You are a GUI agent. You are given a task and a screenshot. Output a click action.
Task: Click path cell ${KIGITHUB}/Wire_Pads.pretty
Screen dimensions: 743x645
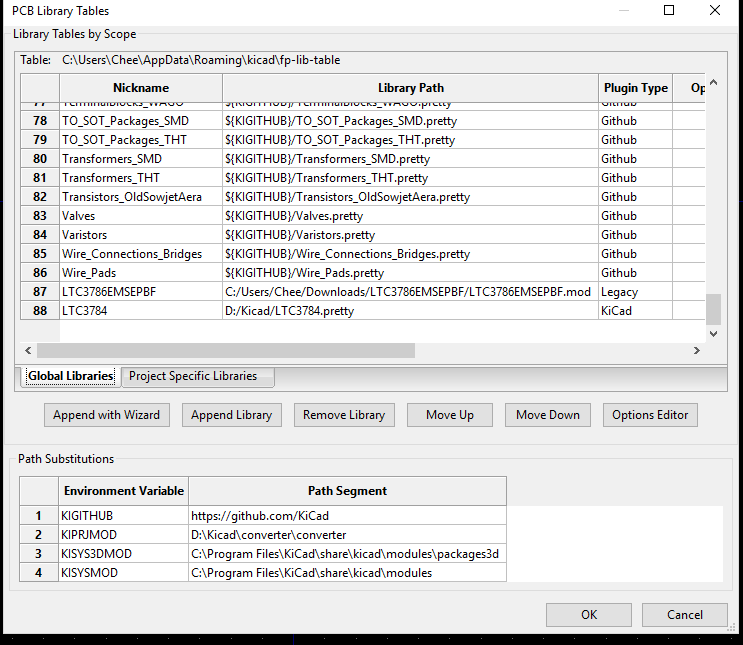[410, 273]
